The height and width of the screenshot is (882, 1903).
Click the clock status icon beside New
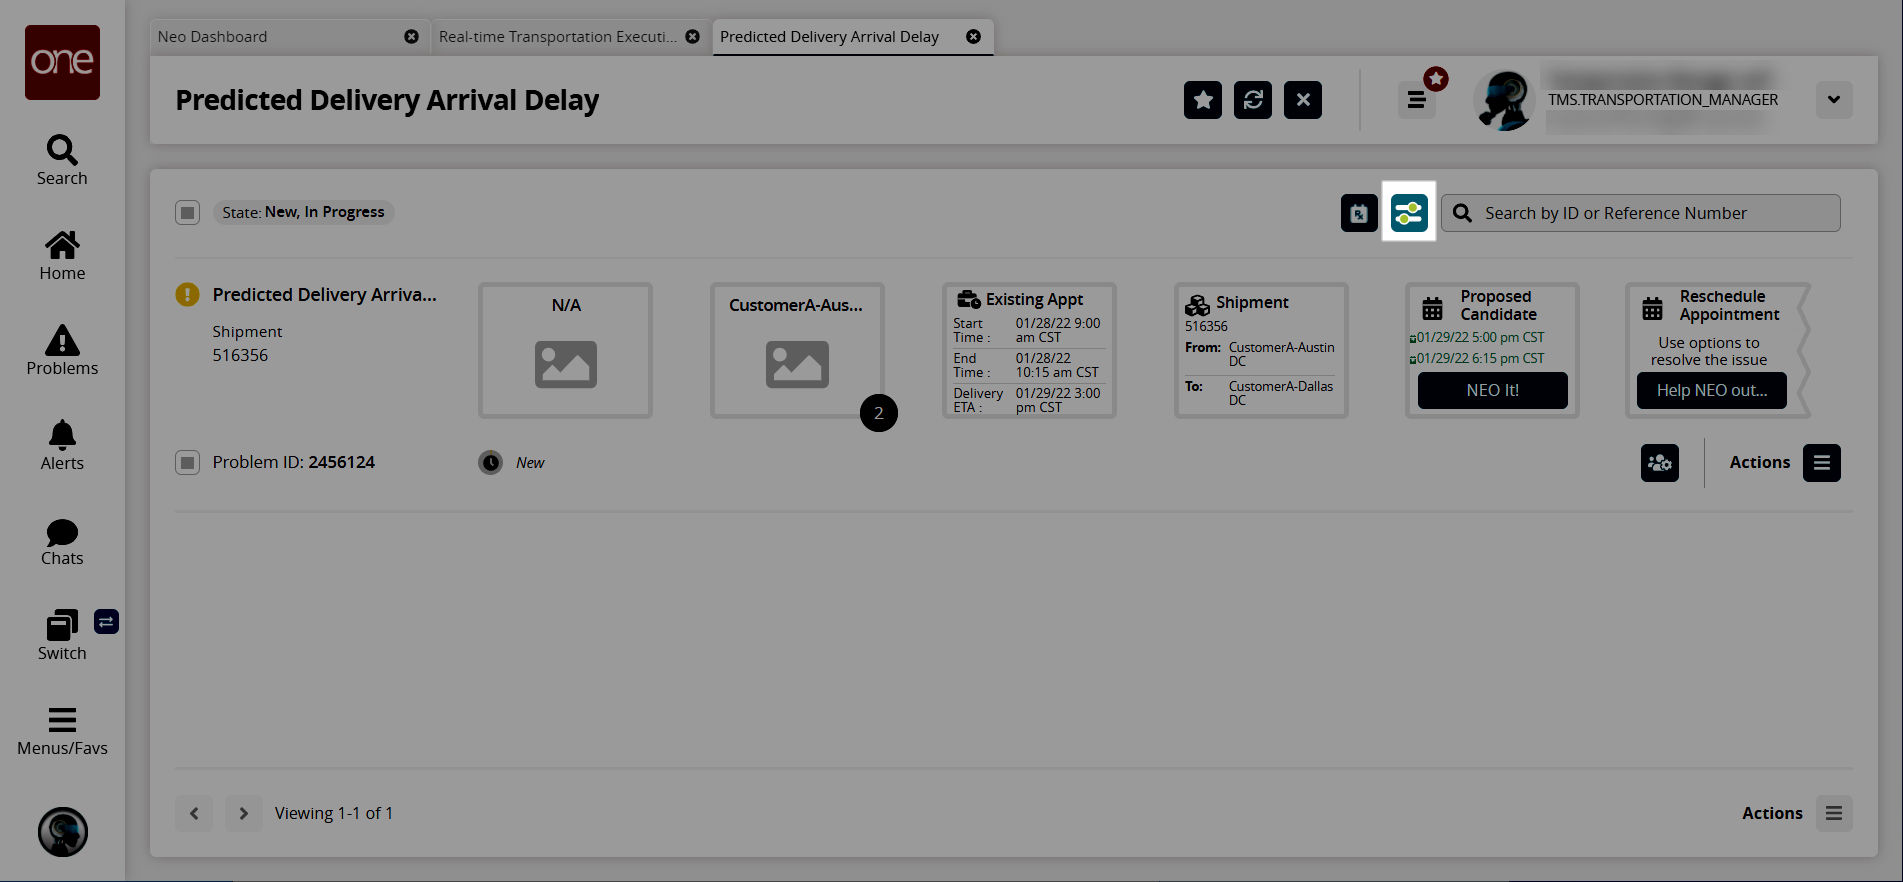[490, 462]
